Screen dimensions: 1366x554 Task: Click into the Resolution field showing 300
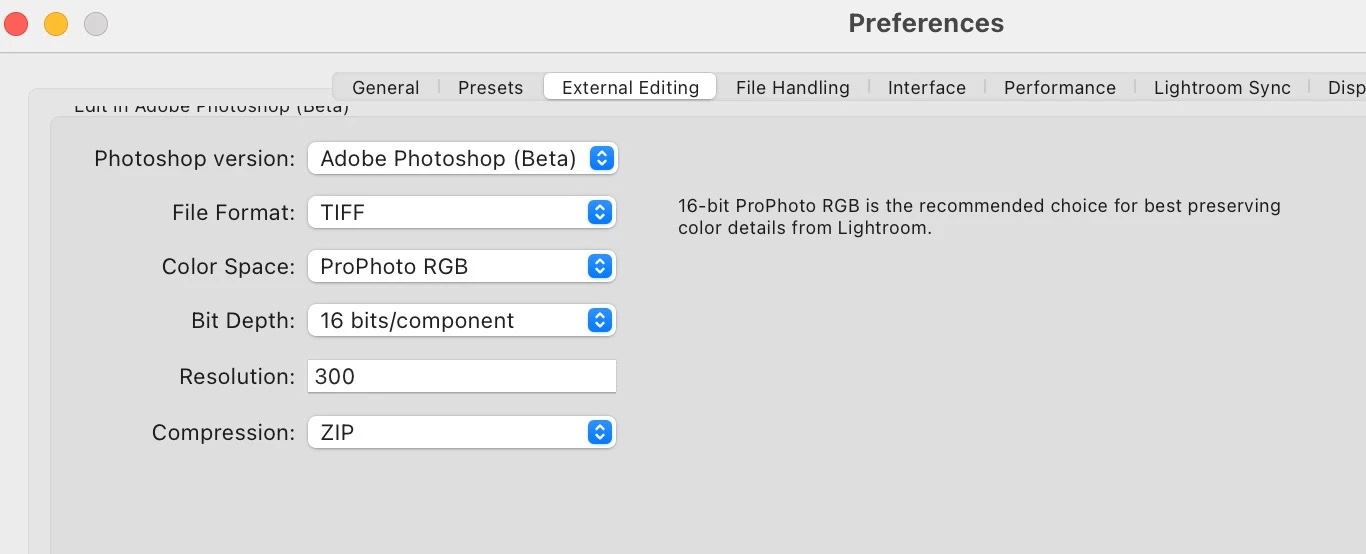[462, 377]
